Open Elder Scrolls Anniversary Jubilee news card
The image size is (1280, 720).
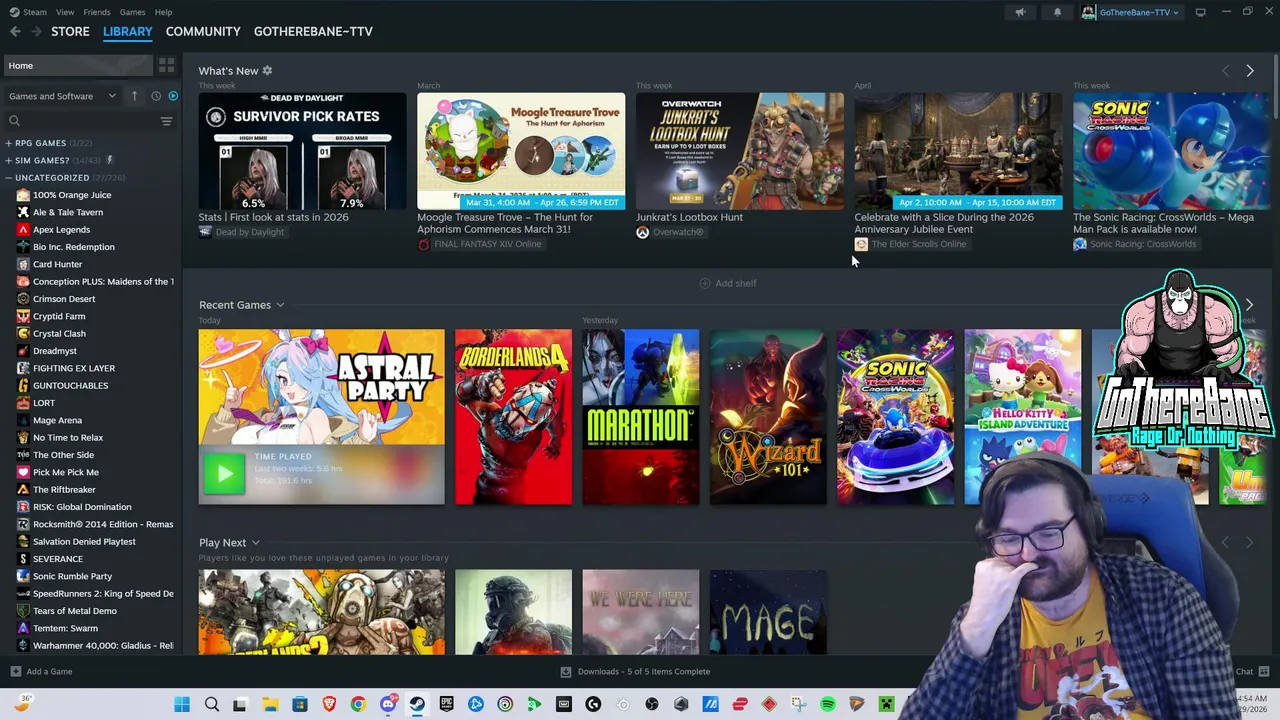(958, 151)
